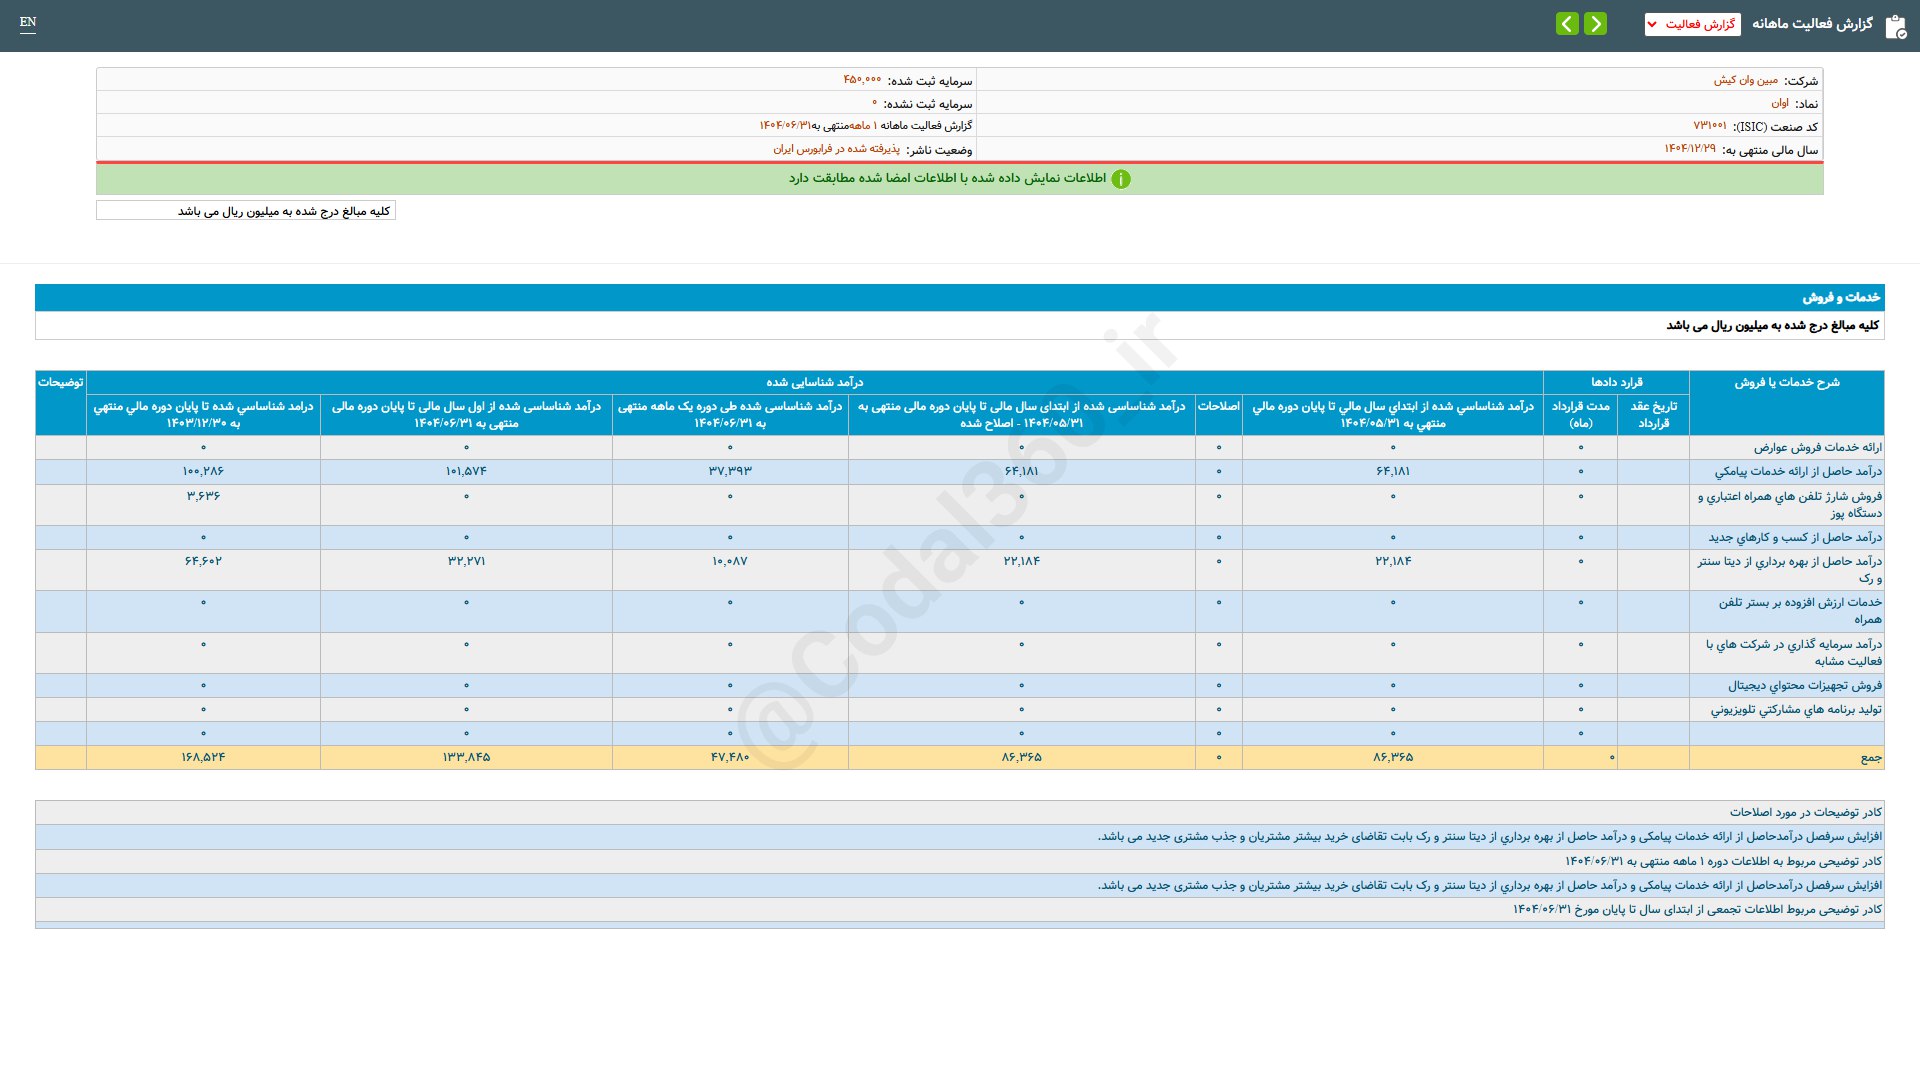Click the symbol link اوان
This screenshot has width=1920, height=1080.
pos(1780,103)
